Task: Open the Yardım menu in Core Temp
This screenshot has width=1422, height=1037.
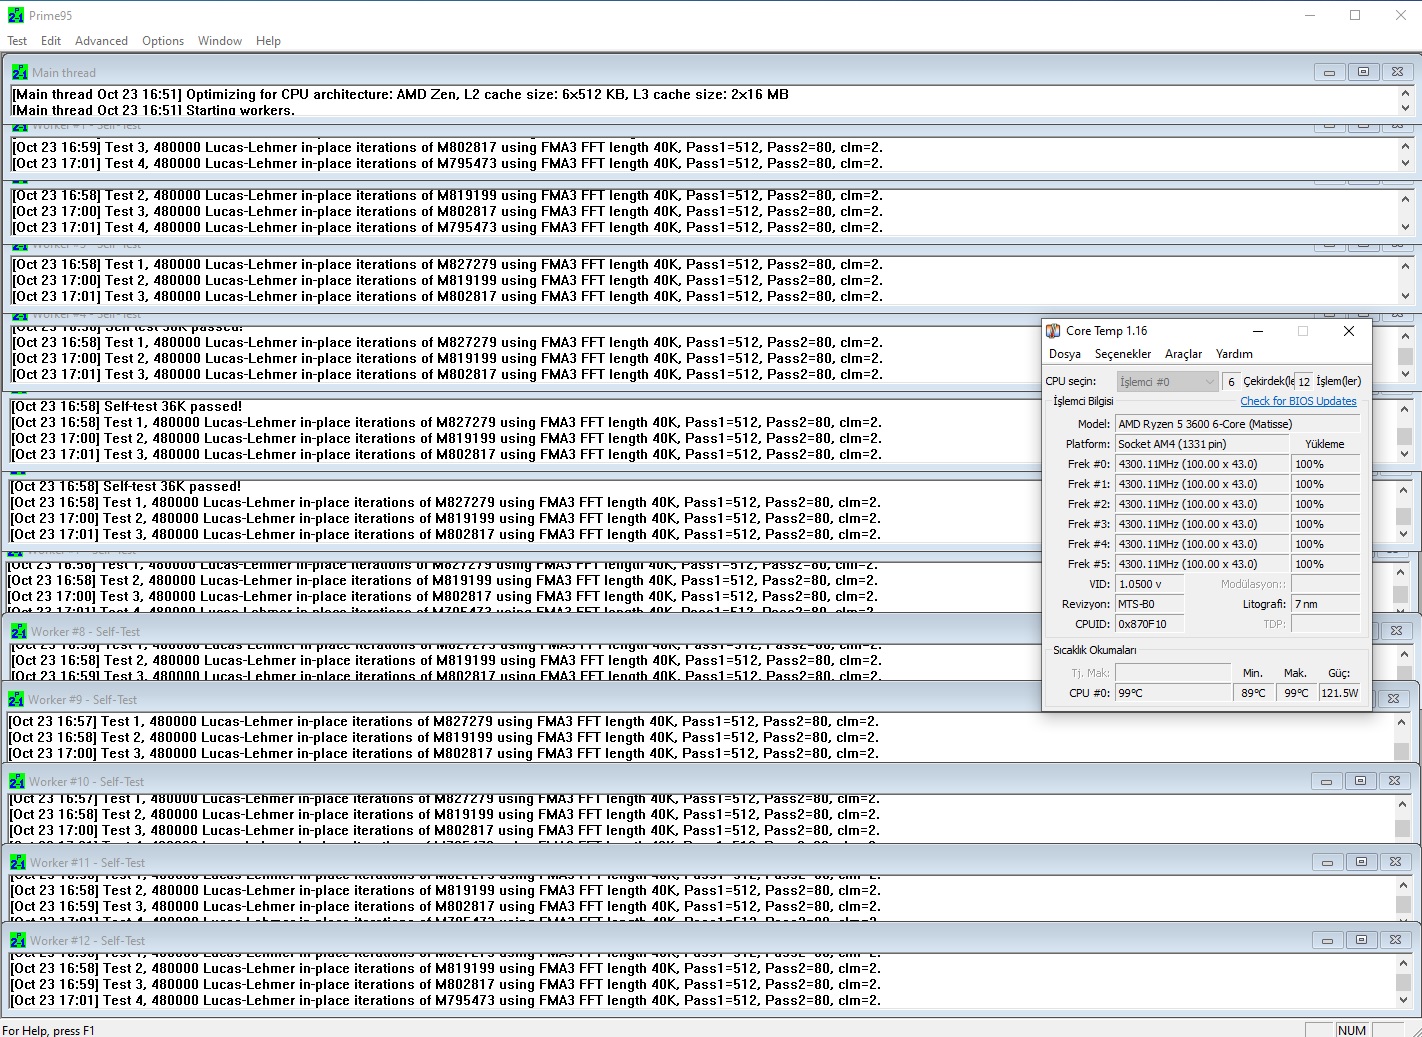Action: coord(1234,354)
